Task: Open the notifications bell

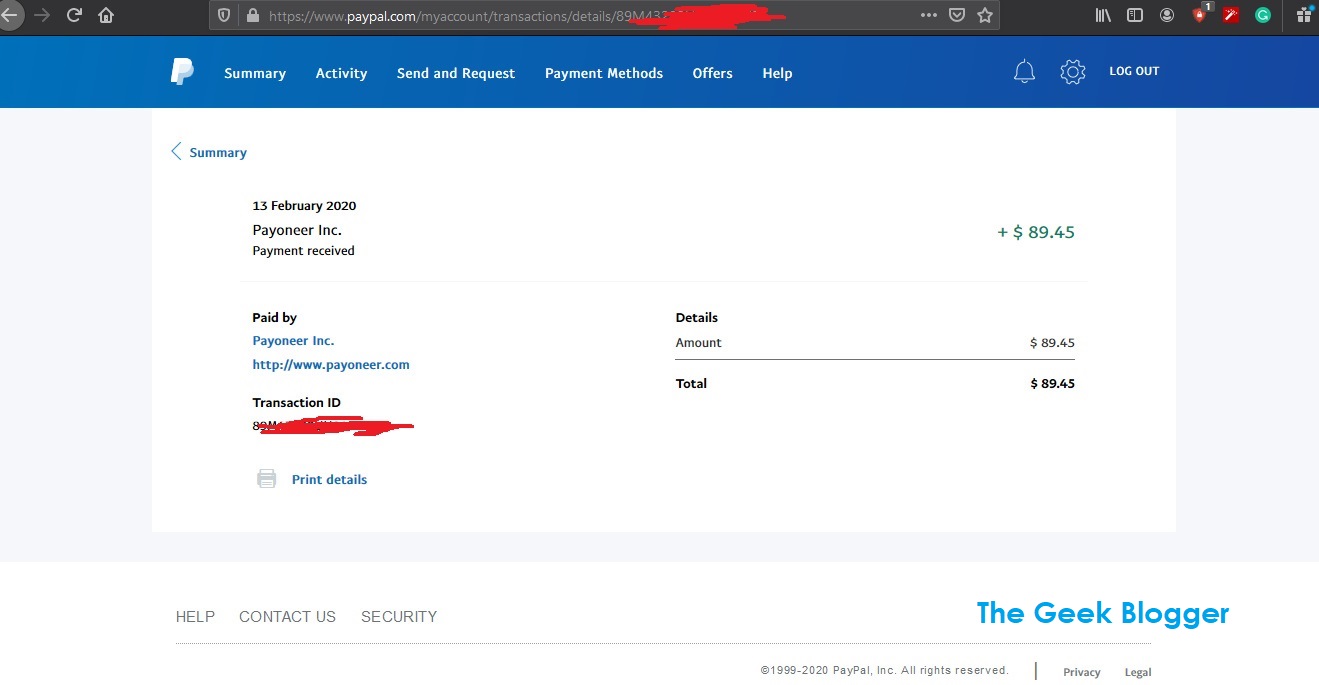Action: coord(1024,72)
